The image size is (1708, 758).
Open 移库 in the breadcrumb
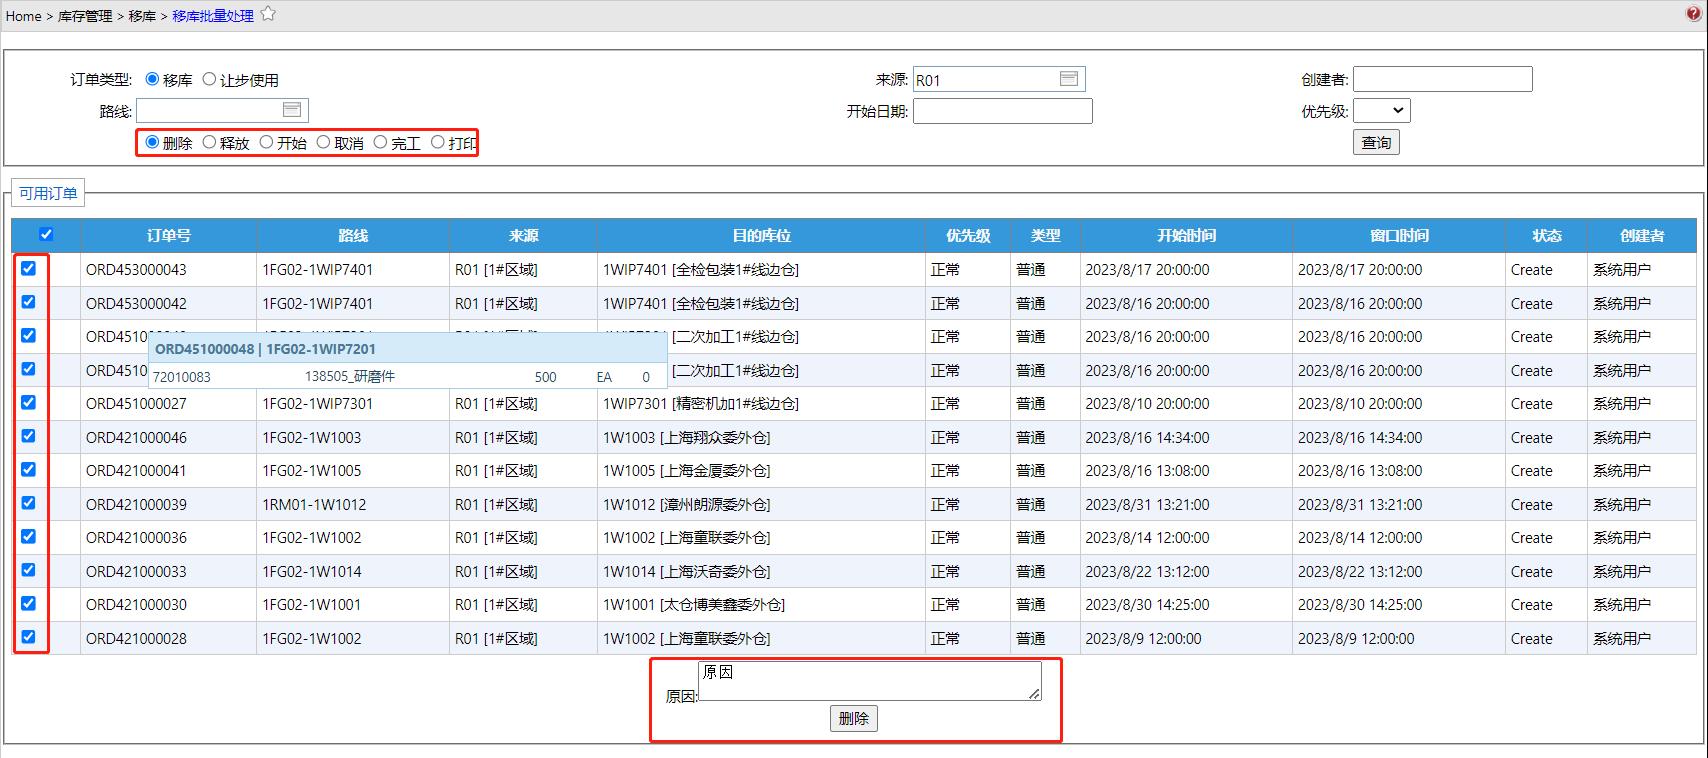142,16
